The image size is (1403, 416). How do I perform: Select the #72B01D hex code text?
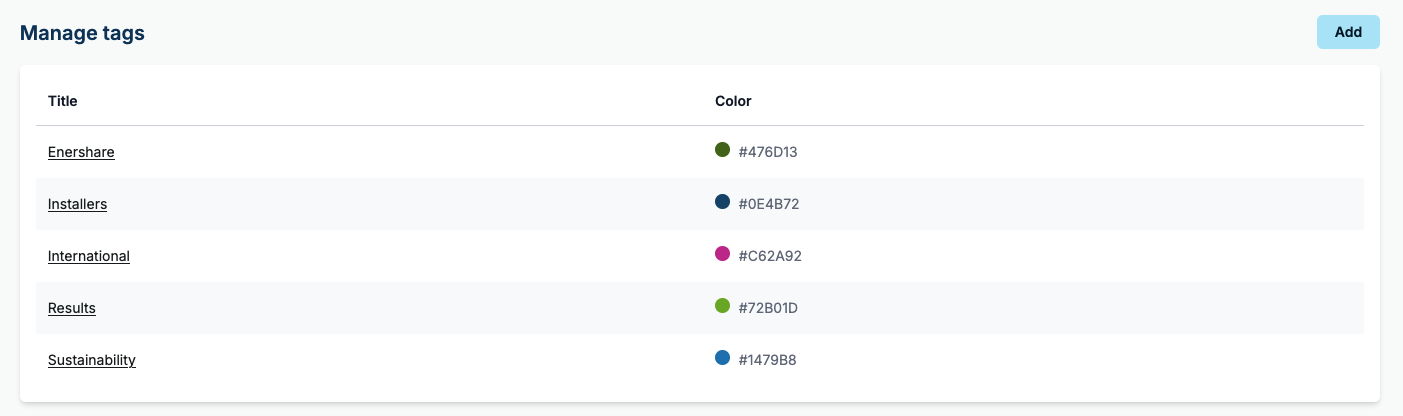click(768, 308)
